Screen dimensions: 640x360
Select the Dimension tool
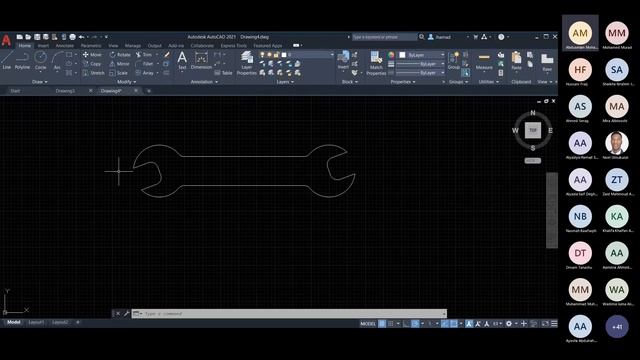(x=201, y=60)
